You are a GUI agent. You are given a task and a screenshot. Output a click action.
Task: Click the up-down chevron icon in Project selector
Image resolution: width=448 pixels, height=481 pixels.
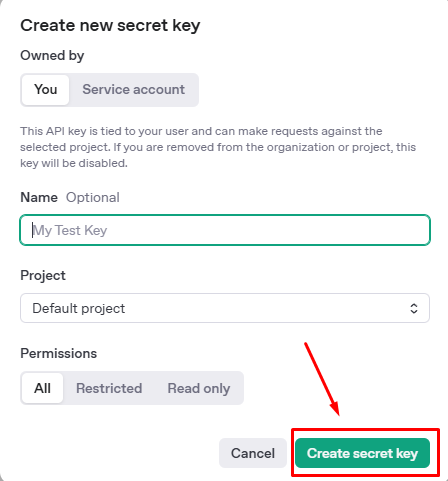[414, 308]
